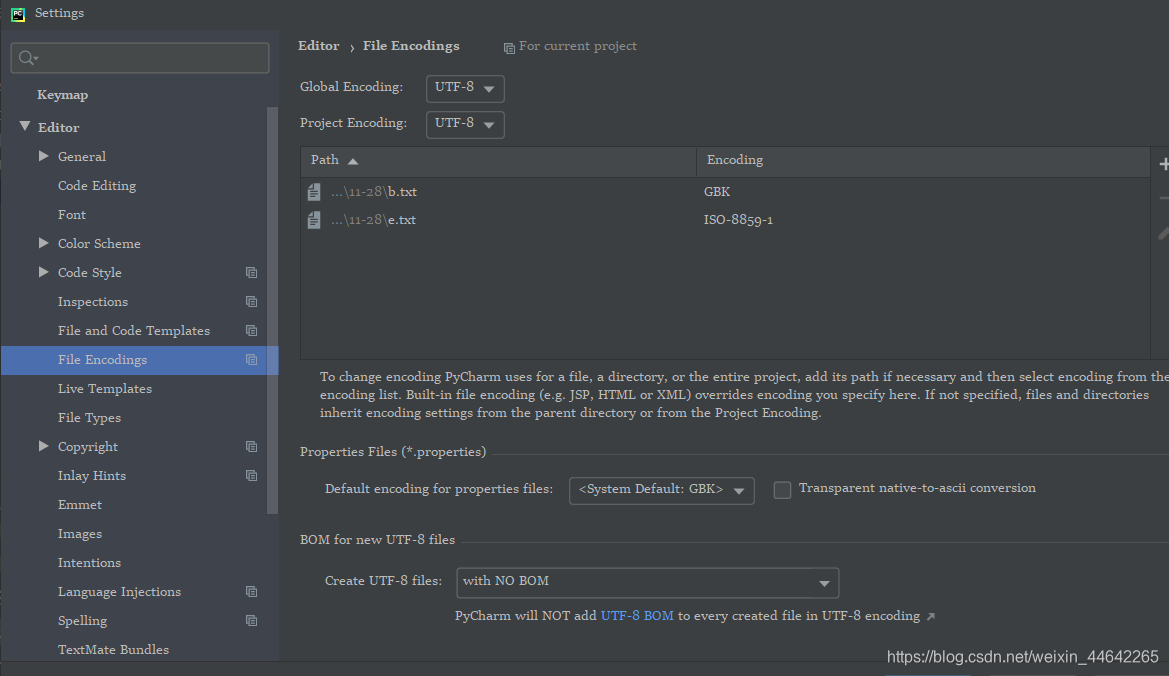Click the settings tree vertical scrollbar
The height and width of the screenshot is (676, 1169).
(x=272, y=310)
